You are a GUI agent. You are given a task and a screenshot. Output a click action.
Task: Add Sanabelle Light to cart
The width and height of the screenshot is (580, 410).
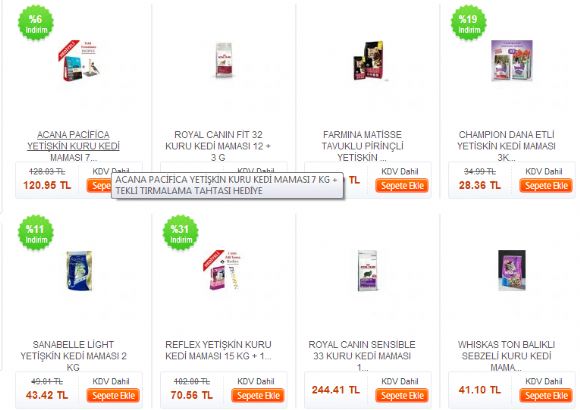113,395
